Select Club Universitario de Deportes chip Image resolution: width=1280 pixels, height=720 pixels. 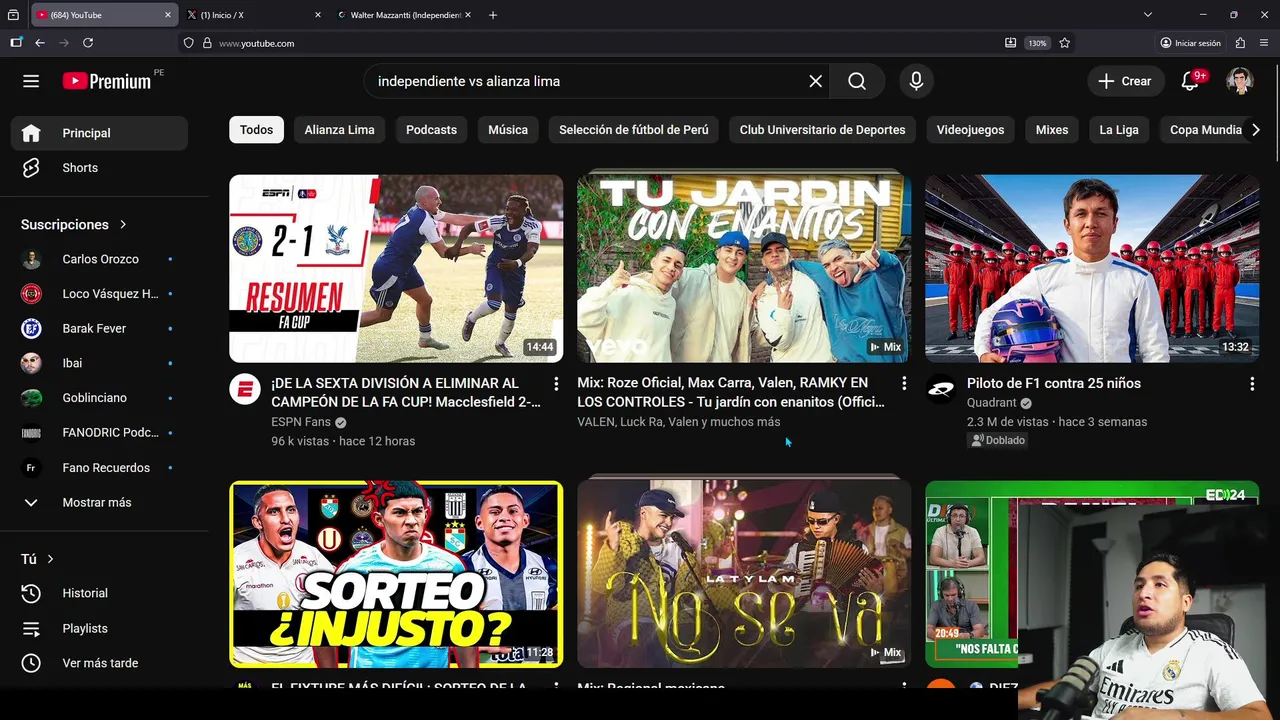click(x=822, y=130)
